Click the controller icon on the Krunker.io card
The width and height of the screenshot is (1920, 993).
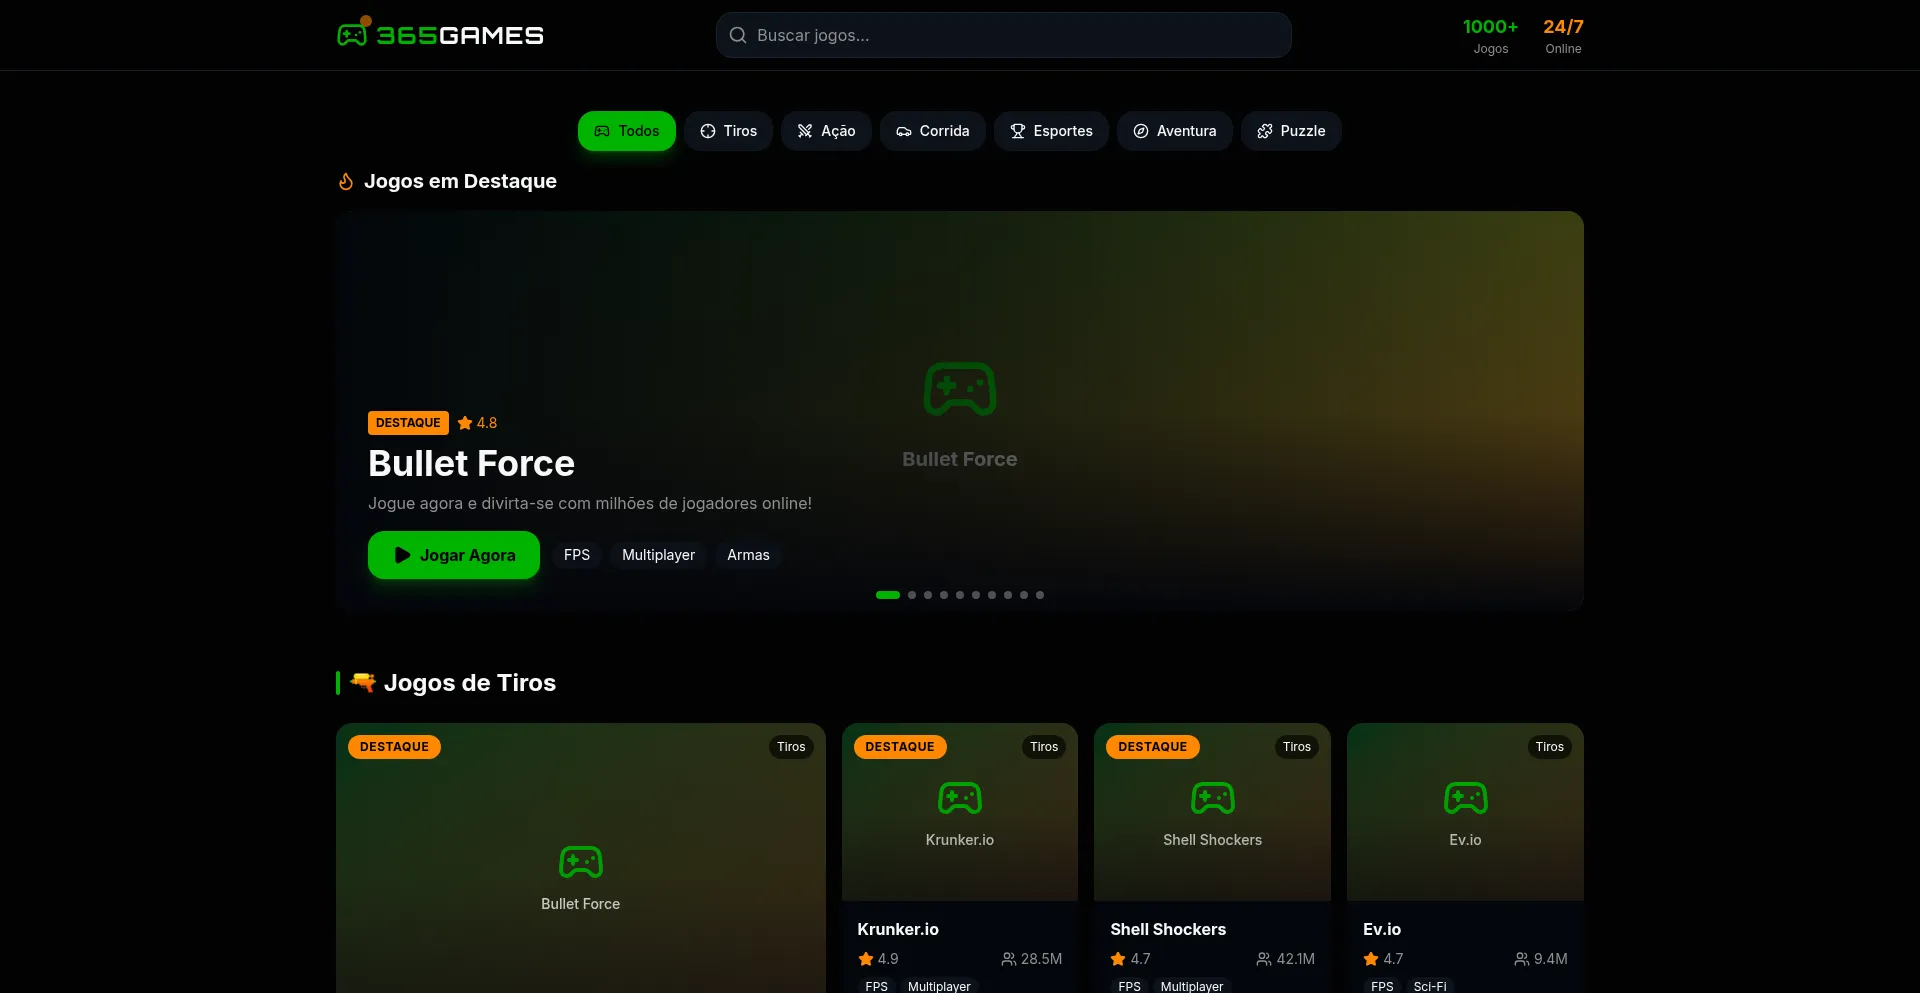coord(960,798)
